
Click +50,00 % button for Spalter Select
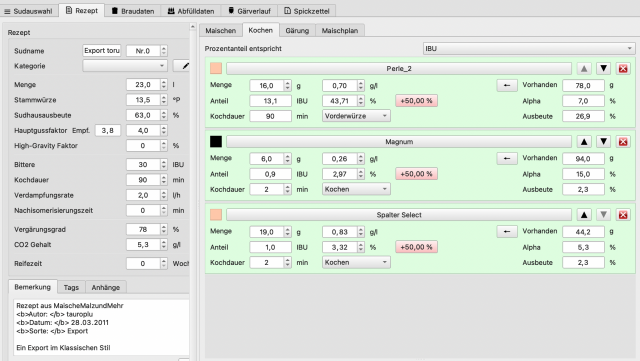coord(416,247)
